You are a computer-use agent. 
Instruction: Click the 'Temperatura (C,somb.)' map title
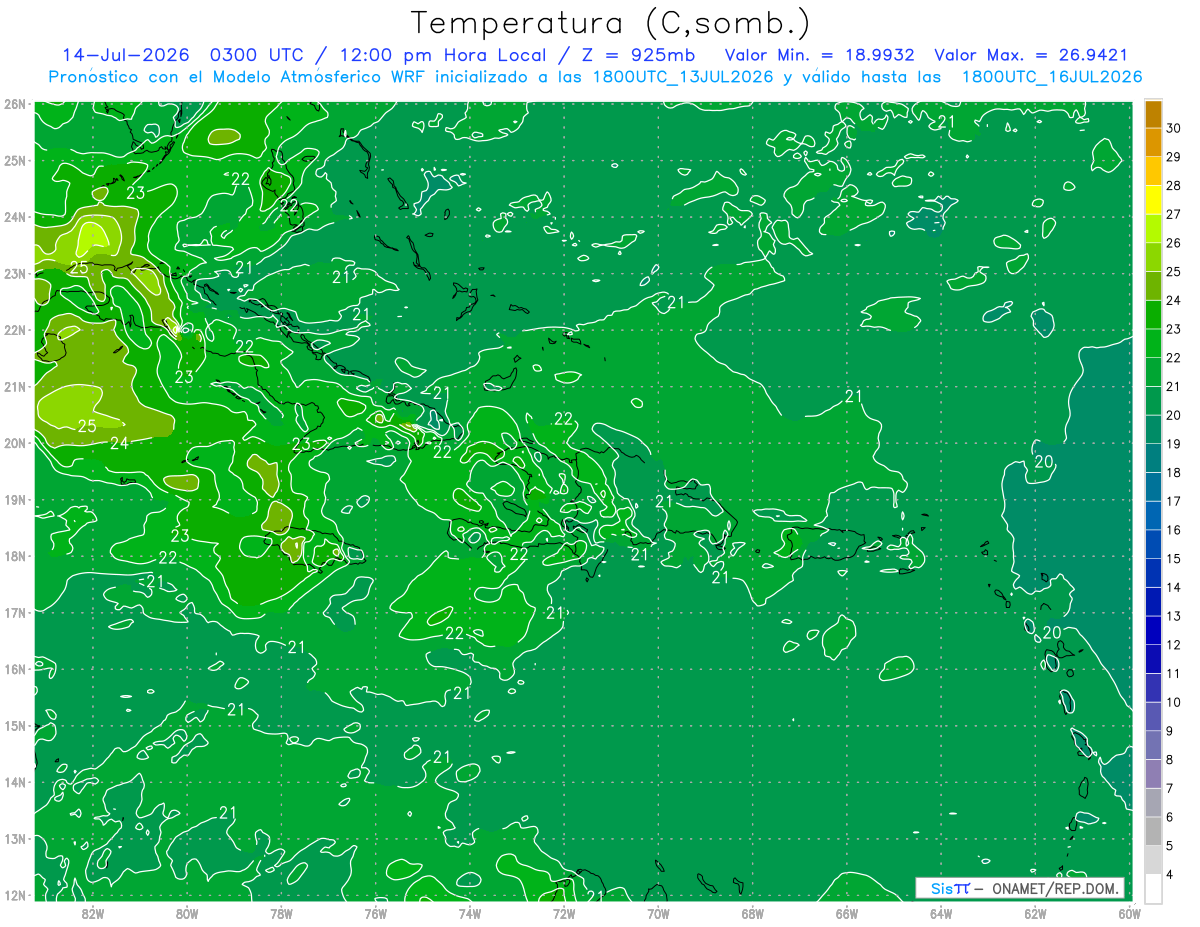611,23
